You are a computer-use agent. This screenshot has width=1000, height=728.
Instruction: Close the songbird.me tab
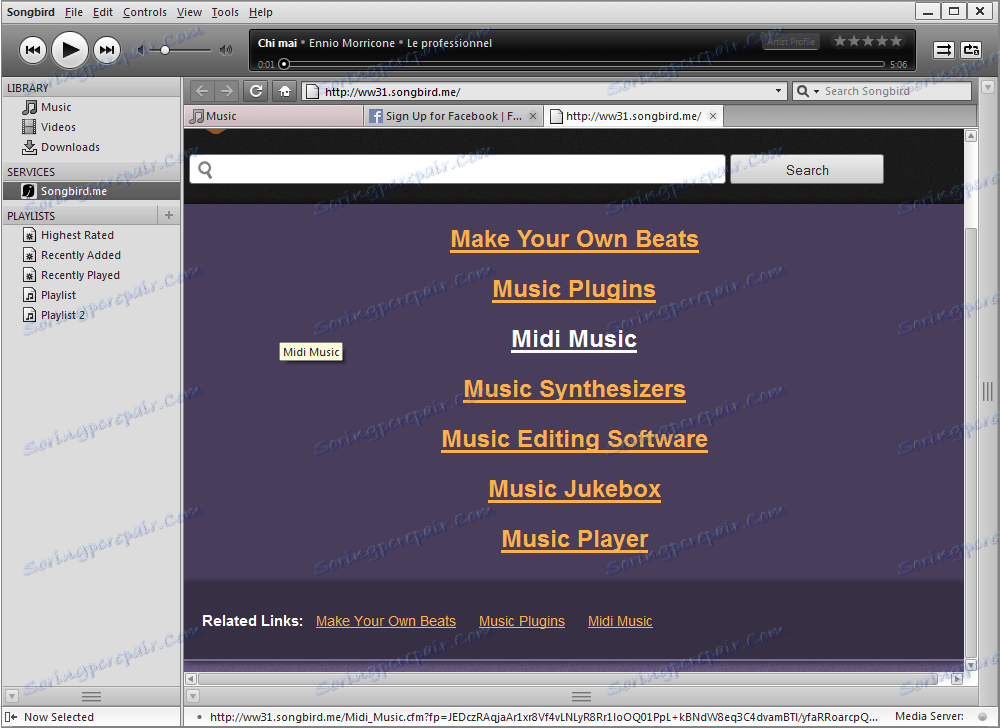tap(713, 116)
